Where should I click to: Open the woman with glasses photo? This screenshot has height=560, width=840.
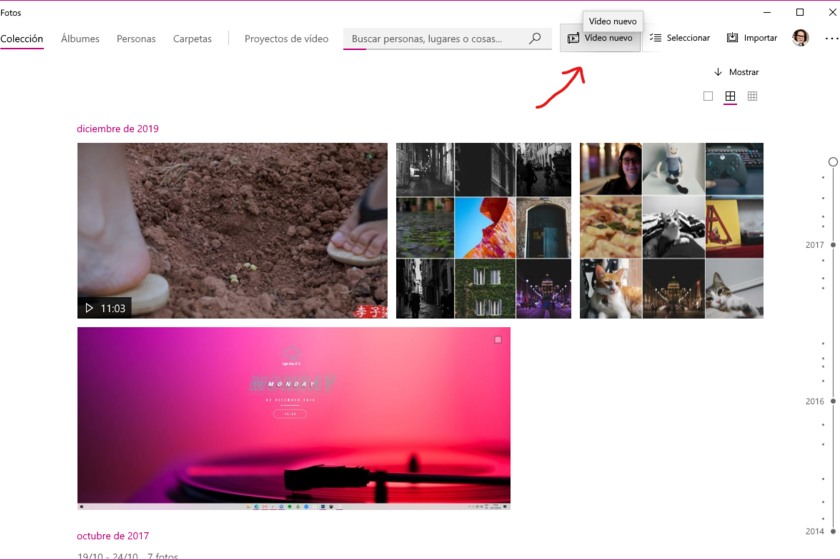(610, 169)
